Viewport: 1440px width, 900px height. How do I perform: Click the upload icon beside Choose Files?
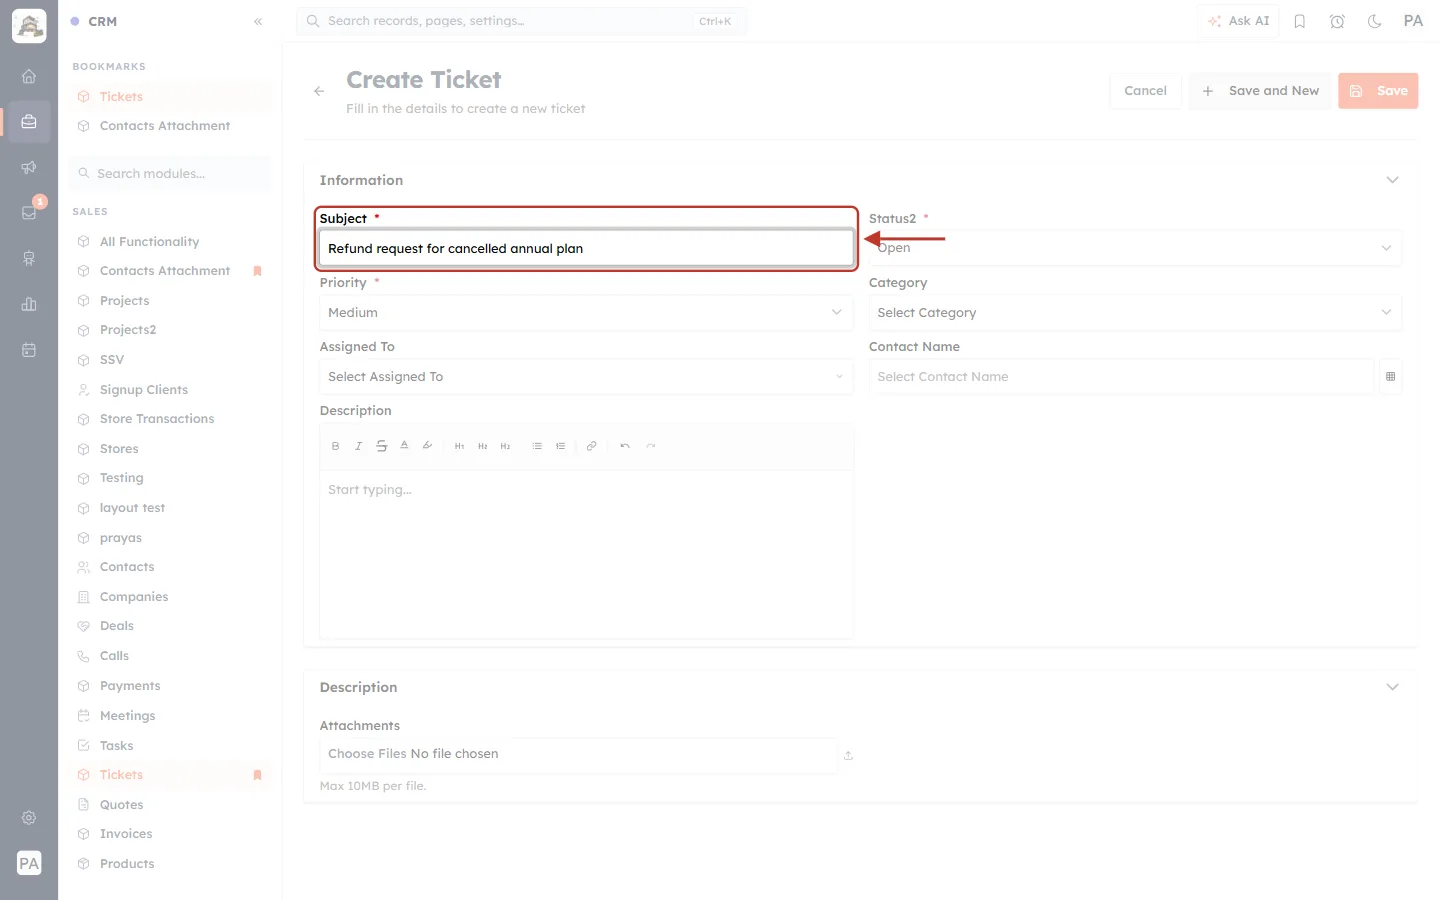[x=848, y=755]
